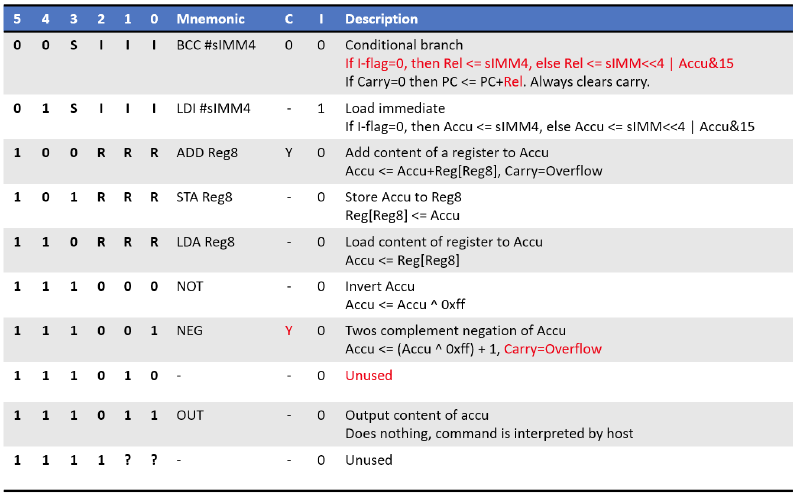Select the Load immediate description text

pos(395,108)
